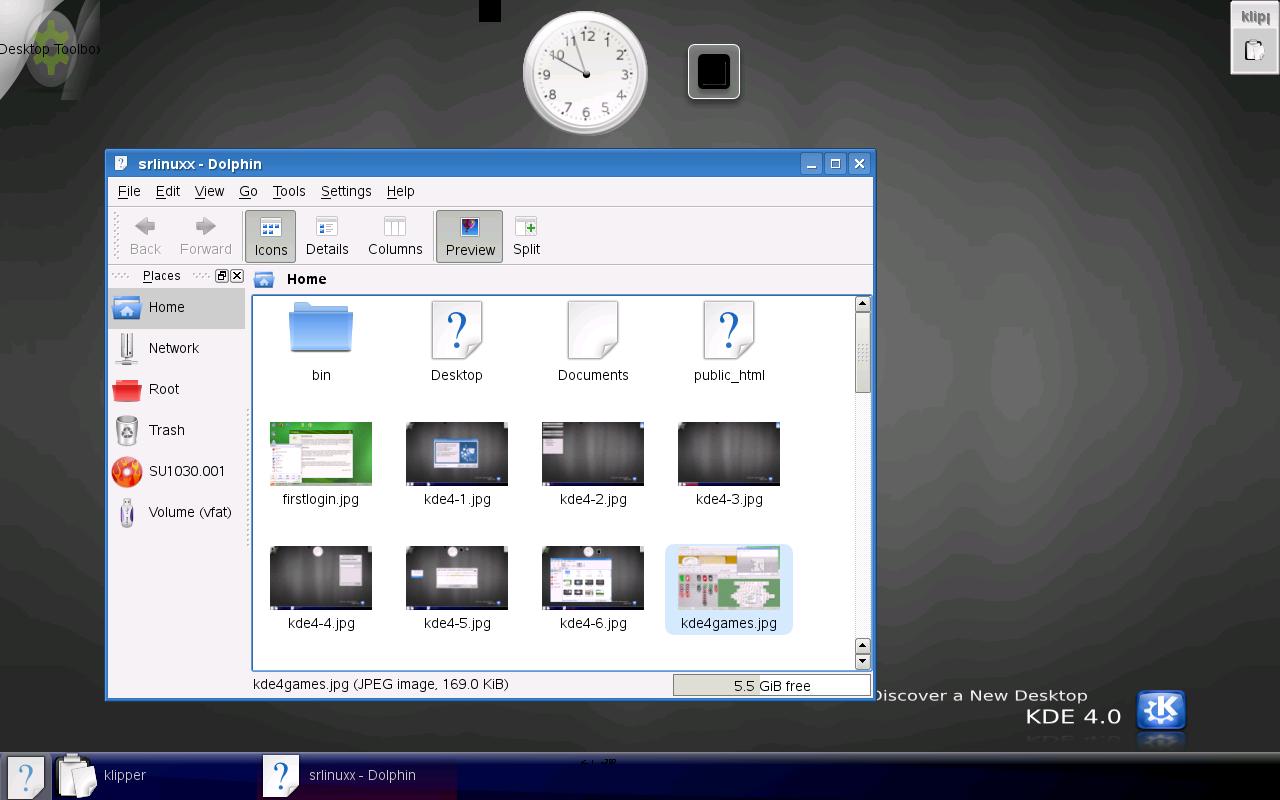Select Home in Places panel
This screenshot has height=800, width=1280.
click(176, 308)
